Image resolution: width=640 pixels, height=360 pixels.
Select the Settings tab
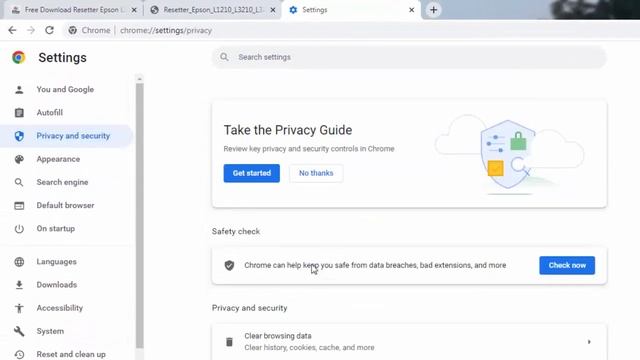[351, 10]
